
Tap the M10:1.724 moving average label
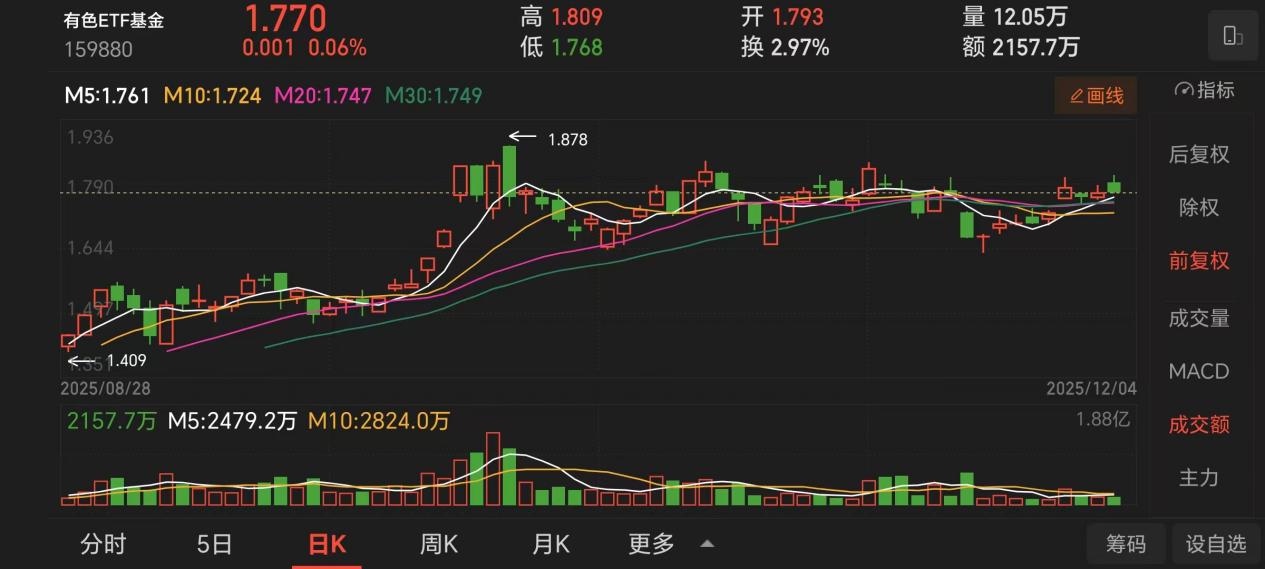pos(213,96)
